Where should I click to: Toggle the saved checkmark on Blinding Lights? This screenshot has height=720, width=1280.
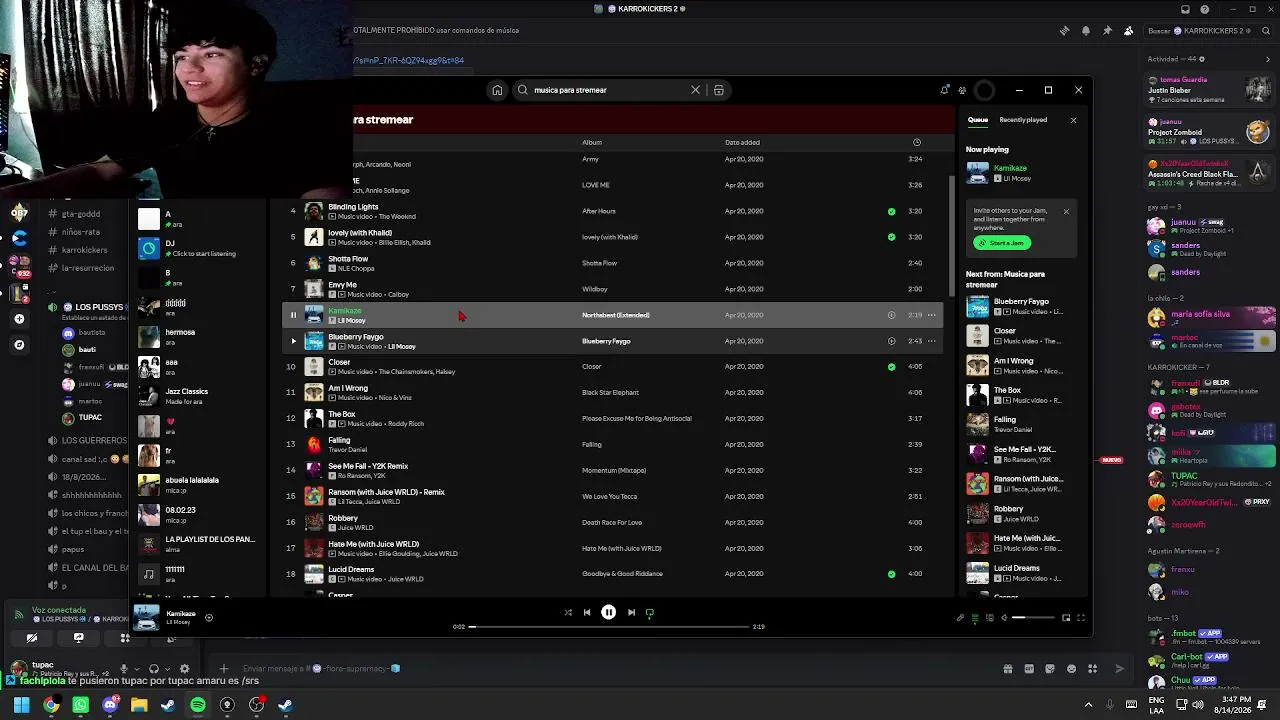click(891, 211)
